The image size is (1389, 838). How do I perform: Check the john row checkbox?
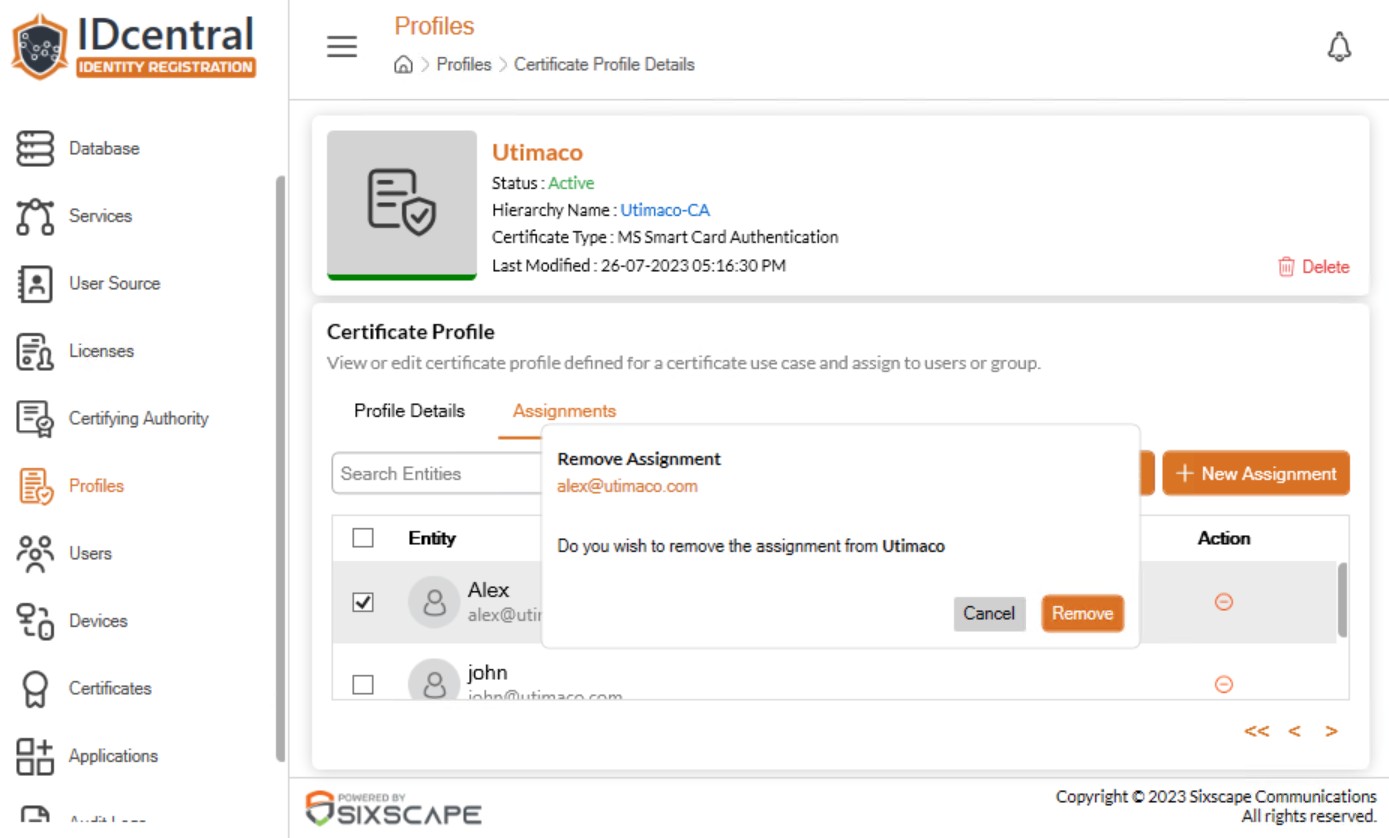click(363, 684)
